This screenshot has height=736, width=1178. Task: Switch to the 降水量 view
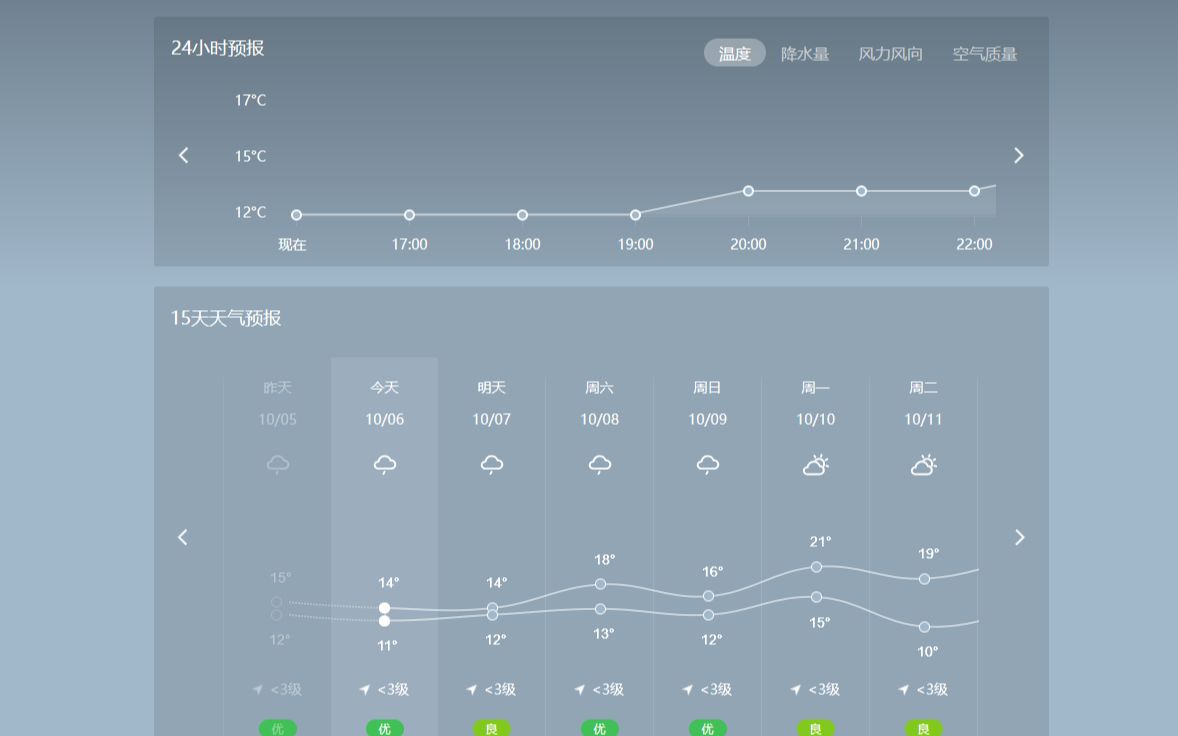tap(806, 53)
